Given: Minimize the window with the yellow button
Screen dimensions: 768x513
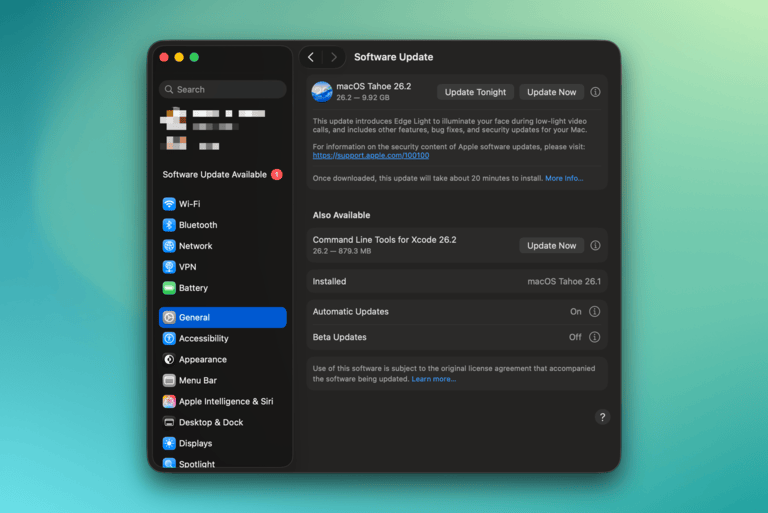Looking at the screenshot, I should coord(179,57).
